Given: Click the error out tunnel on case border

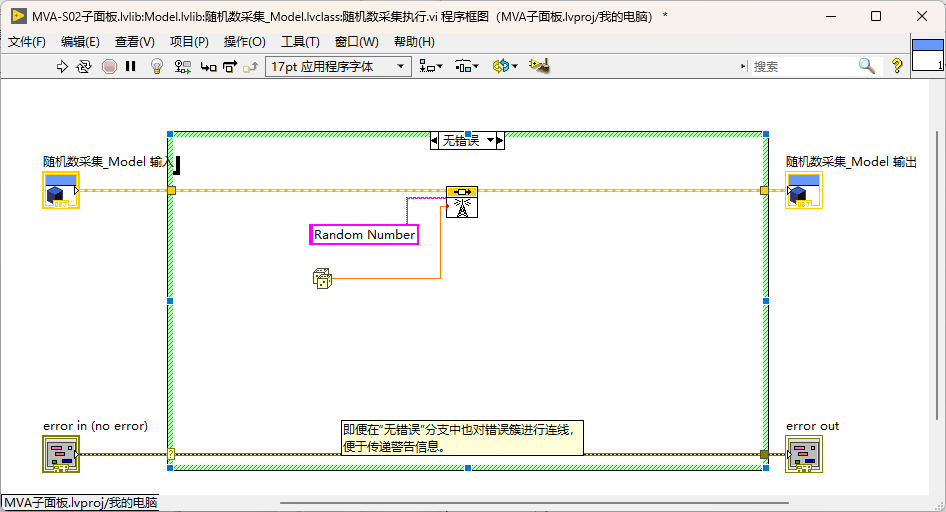Looking at the screenshot, I should (x=764, y=454).
